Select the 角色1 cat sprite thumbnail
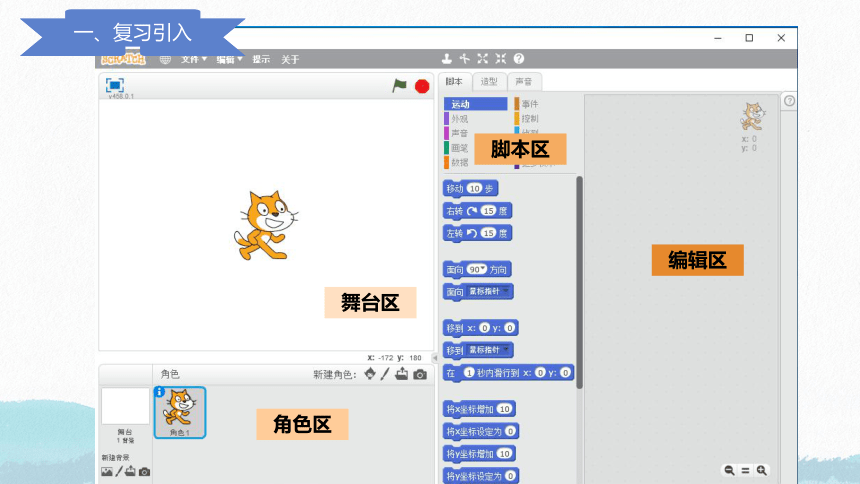 coord(180,413)
